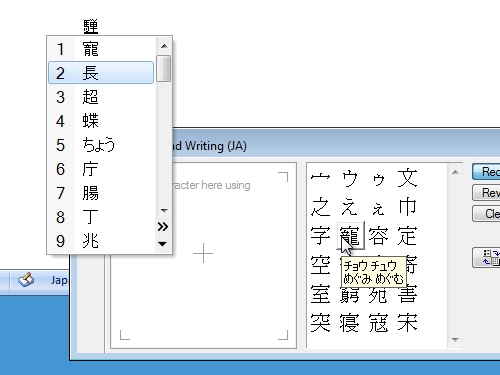500x375 pixels.
Task: Insert character 突 from results
Action: (x=320, y=323)
